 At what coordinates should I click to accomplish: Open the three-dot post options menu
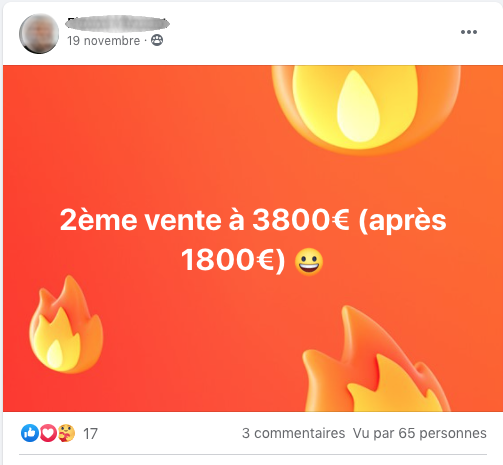coord(469,32)
